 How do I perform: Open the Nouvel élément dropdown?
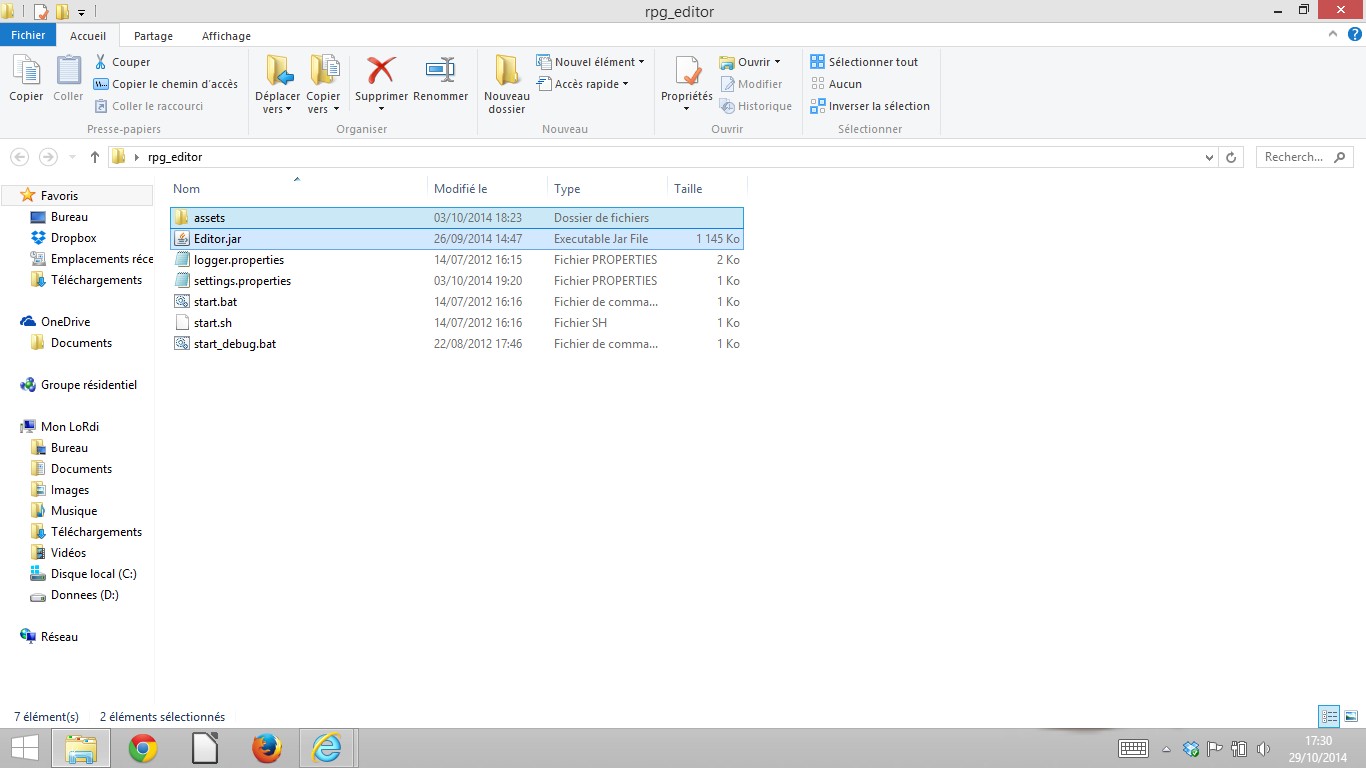[x=590, y=62]
